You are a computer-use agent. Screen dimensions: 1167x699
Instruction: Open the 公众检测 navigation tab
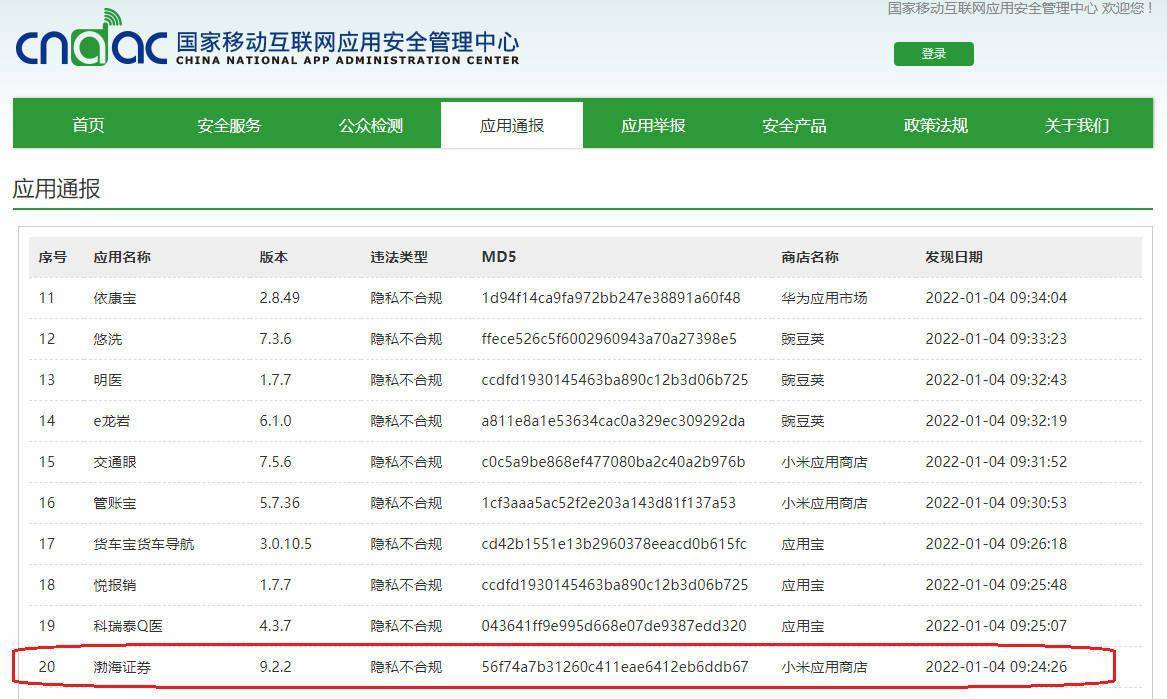point(370,125)
